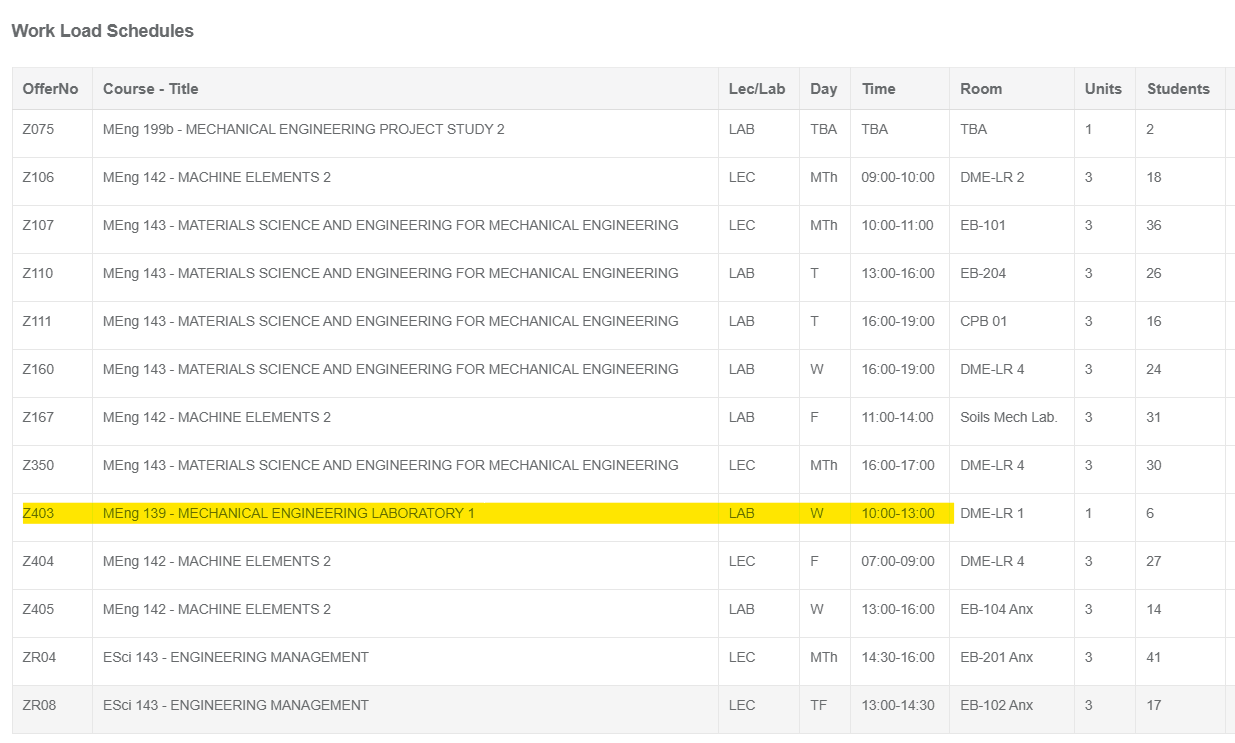
Task: Click the Z106 Machine Elements 2 title
Action: coord(216,177)
